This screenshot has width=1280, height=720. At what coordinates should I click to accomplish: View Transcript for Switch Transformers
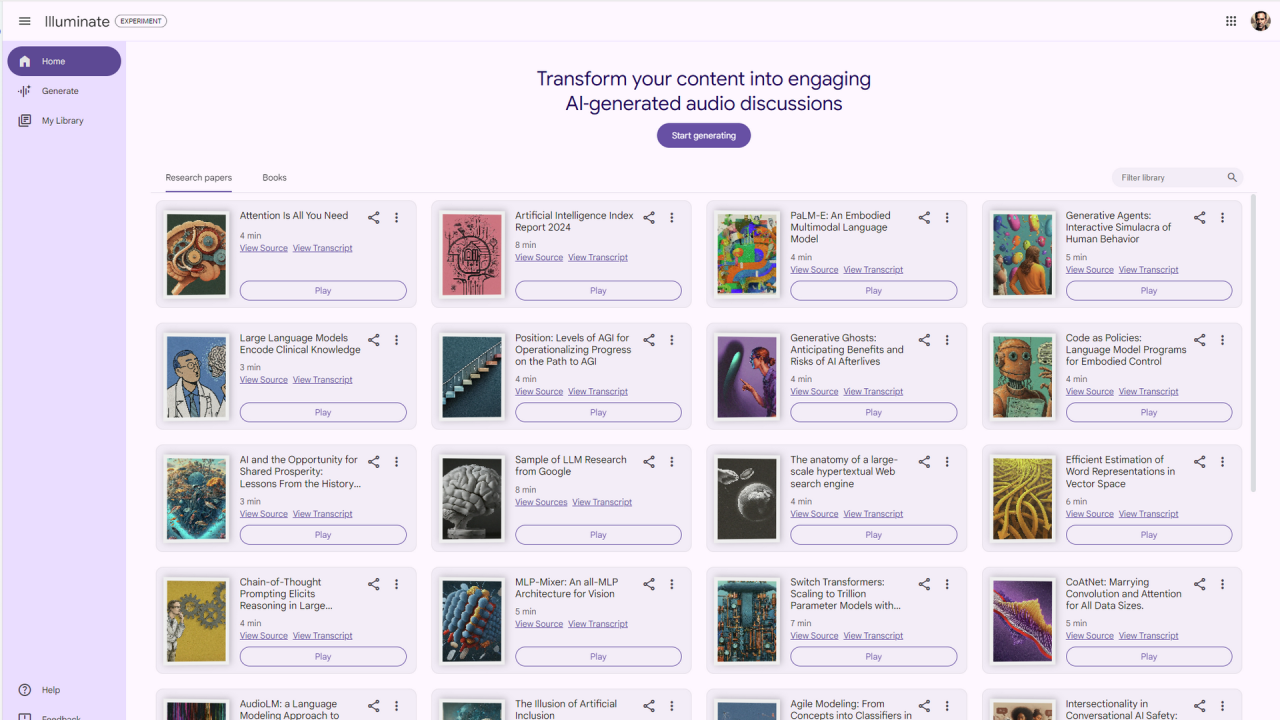click(x=873, y=636)
